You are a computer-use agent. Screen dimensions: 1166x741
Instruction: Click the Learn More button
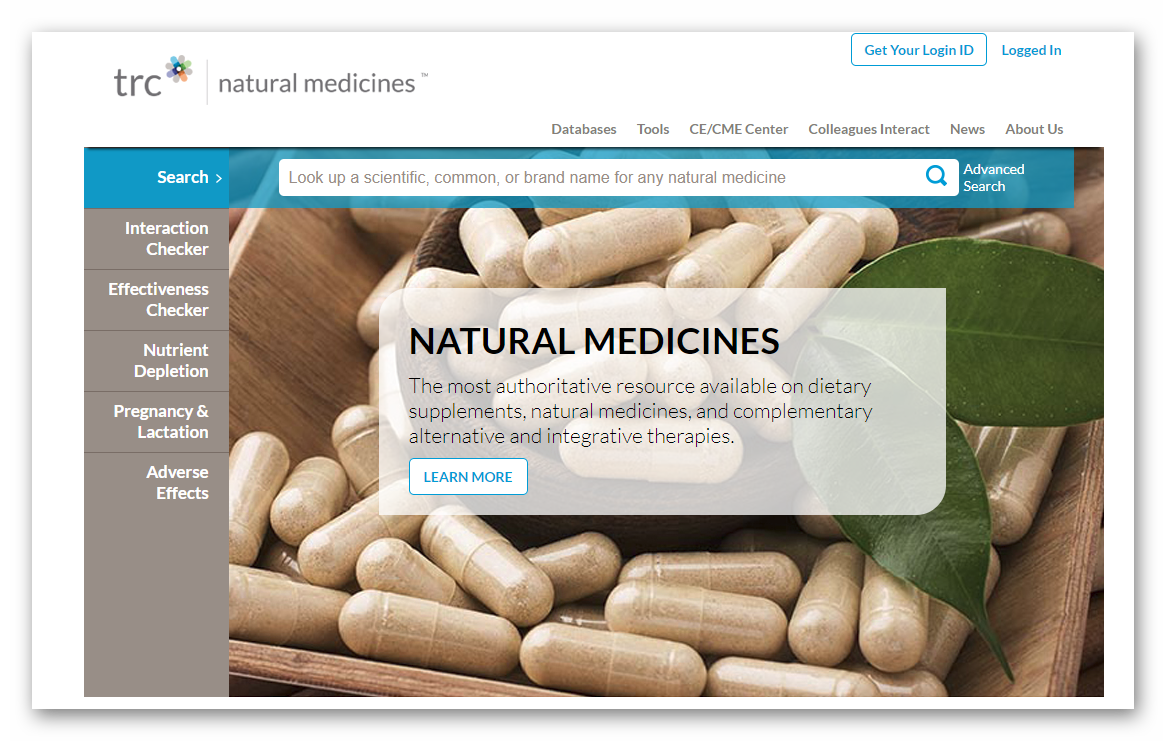(468, 477)
